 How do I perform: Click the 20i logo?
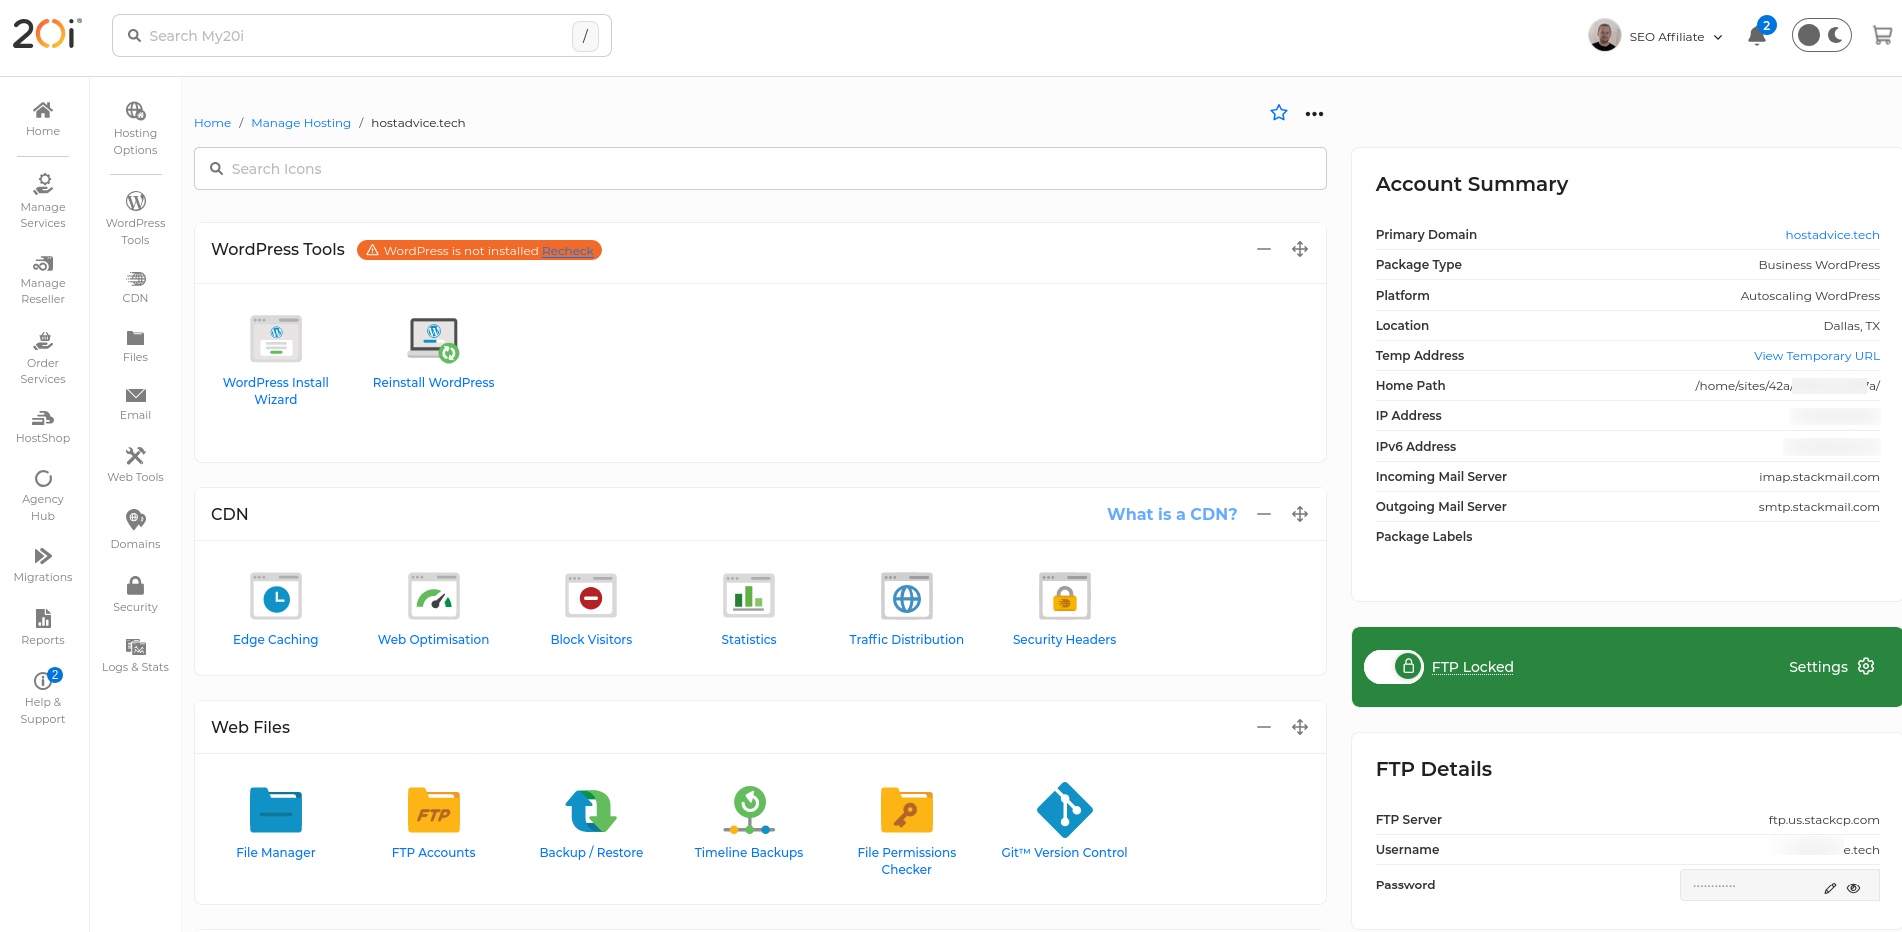click(x=47, y=34)
